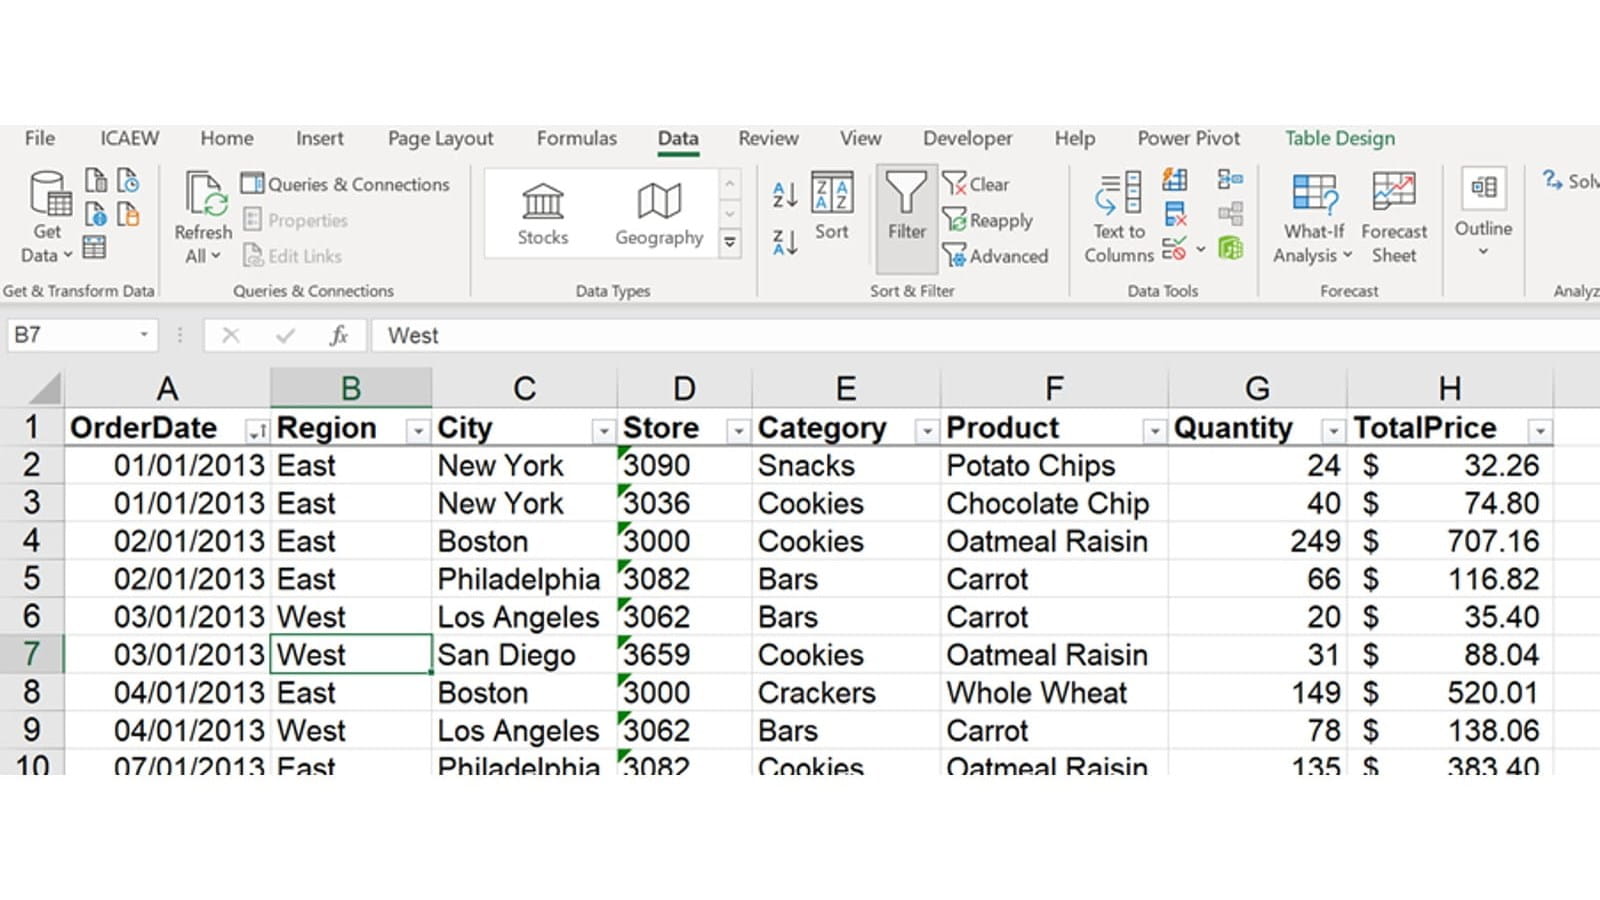Select the Geography data type
Image resolution: width=1600 pixels, height=900 pixels.
coord(658,213)
